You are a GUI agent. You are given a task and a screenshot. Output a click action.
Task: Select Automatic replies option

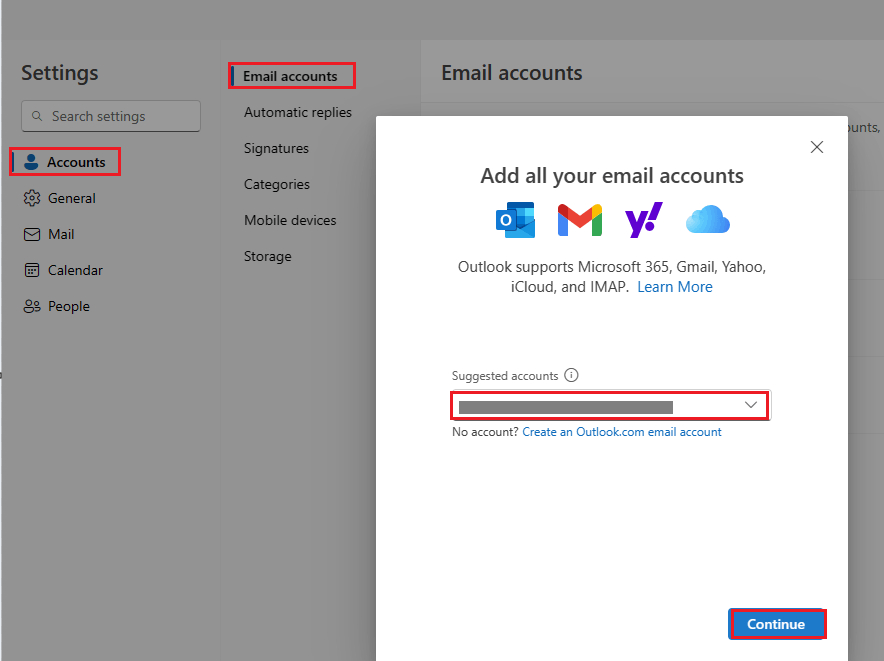298,112
